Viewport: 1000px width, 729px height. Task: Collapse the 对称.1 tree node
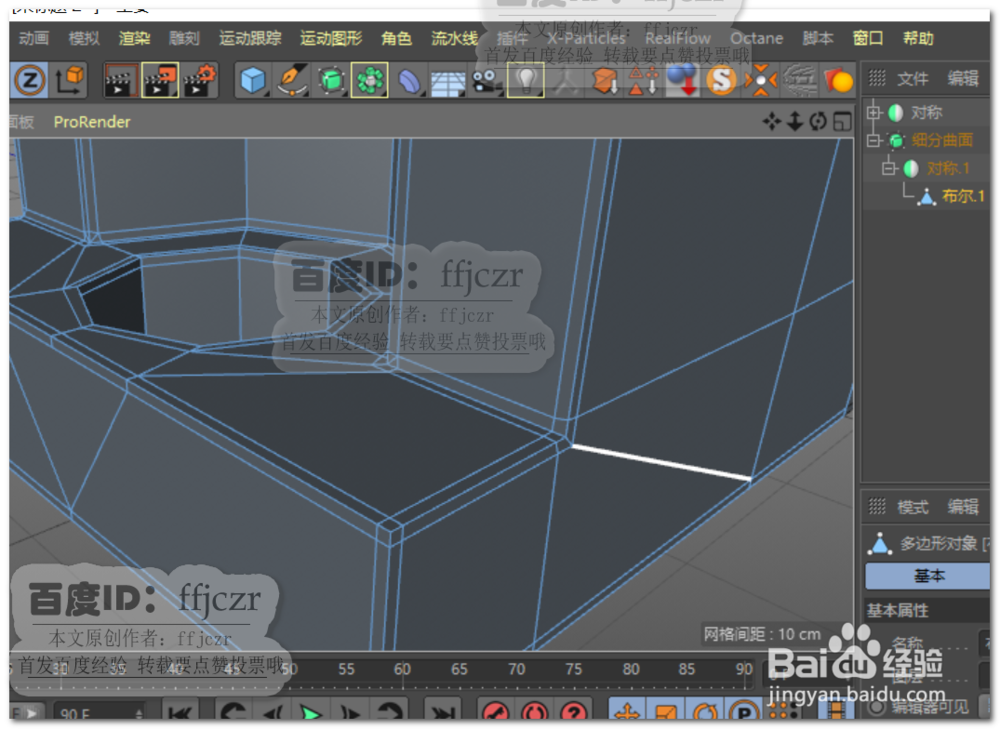tap(888, 168)
